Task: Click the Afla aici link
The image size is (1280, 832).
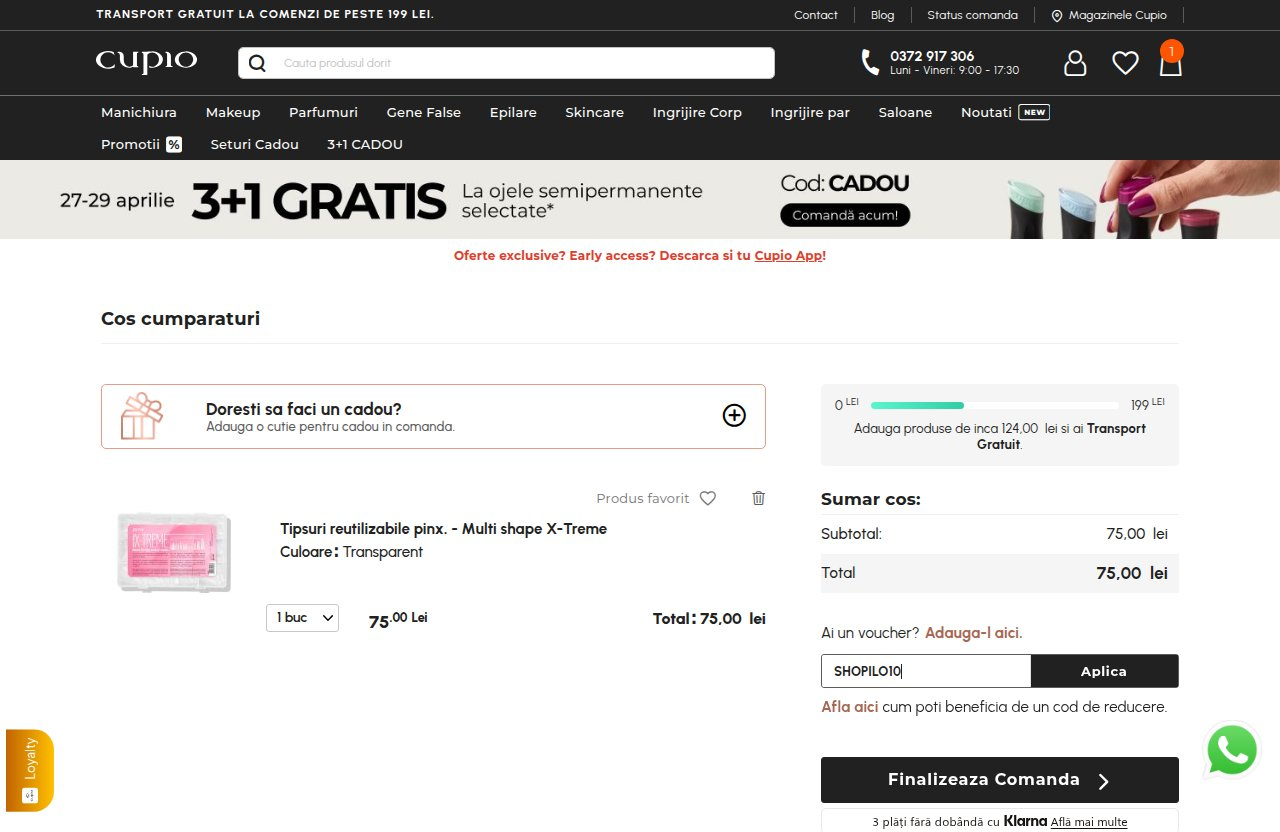Action: [850, 707]
